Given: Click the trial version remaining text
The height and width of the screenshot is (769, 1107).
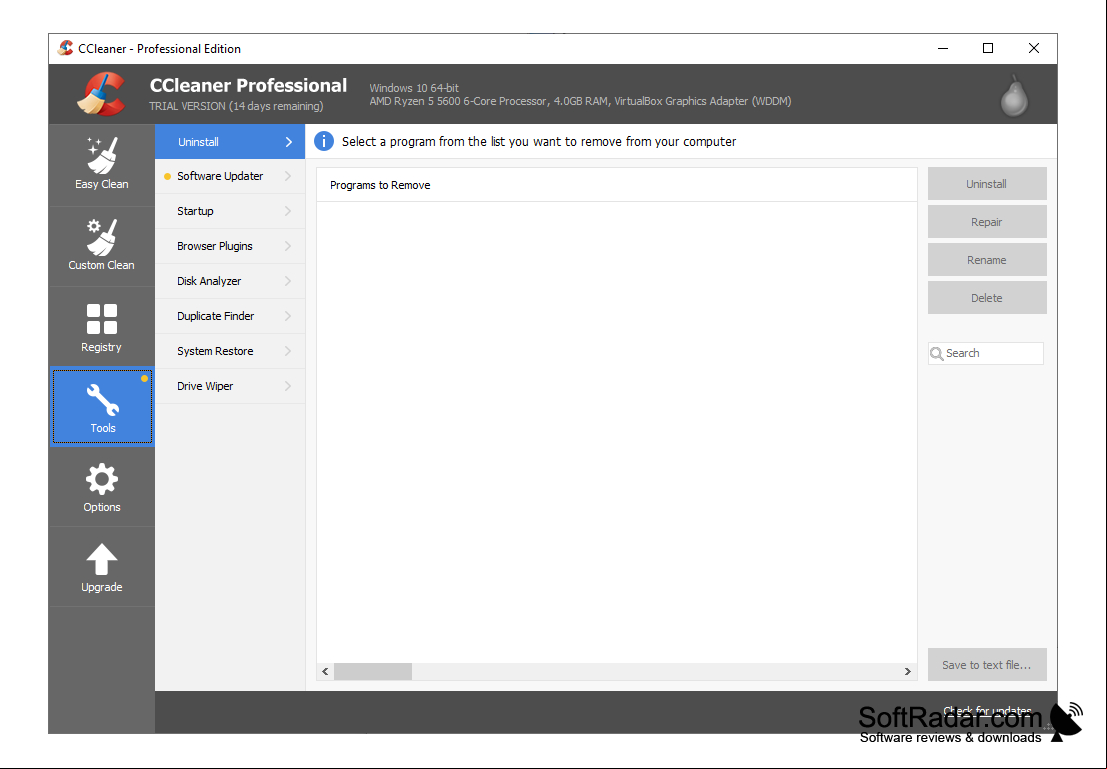Looking at the screenshot, I should 237,106.
